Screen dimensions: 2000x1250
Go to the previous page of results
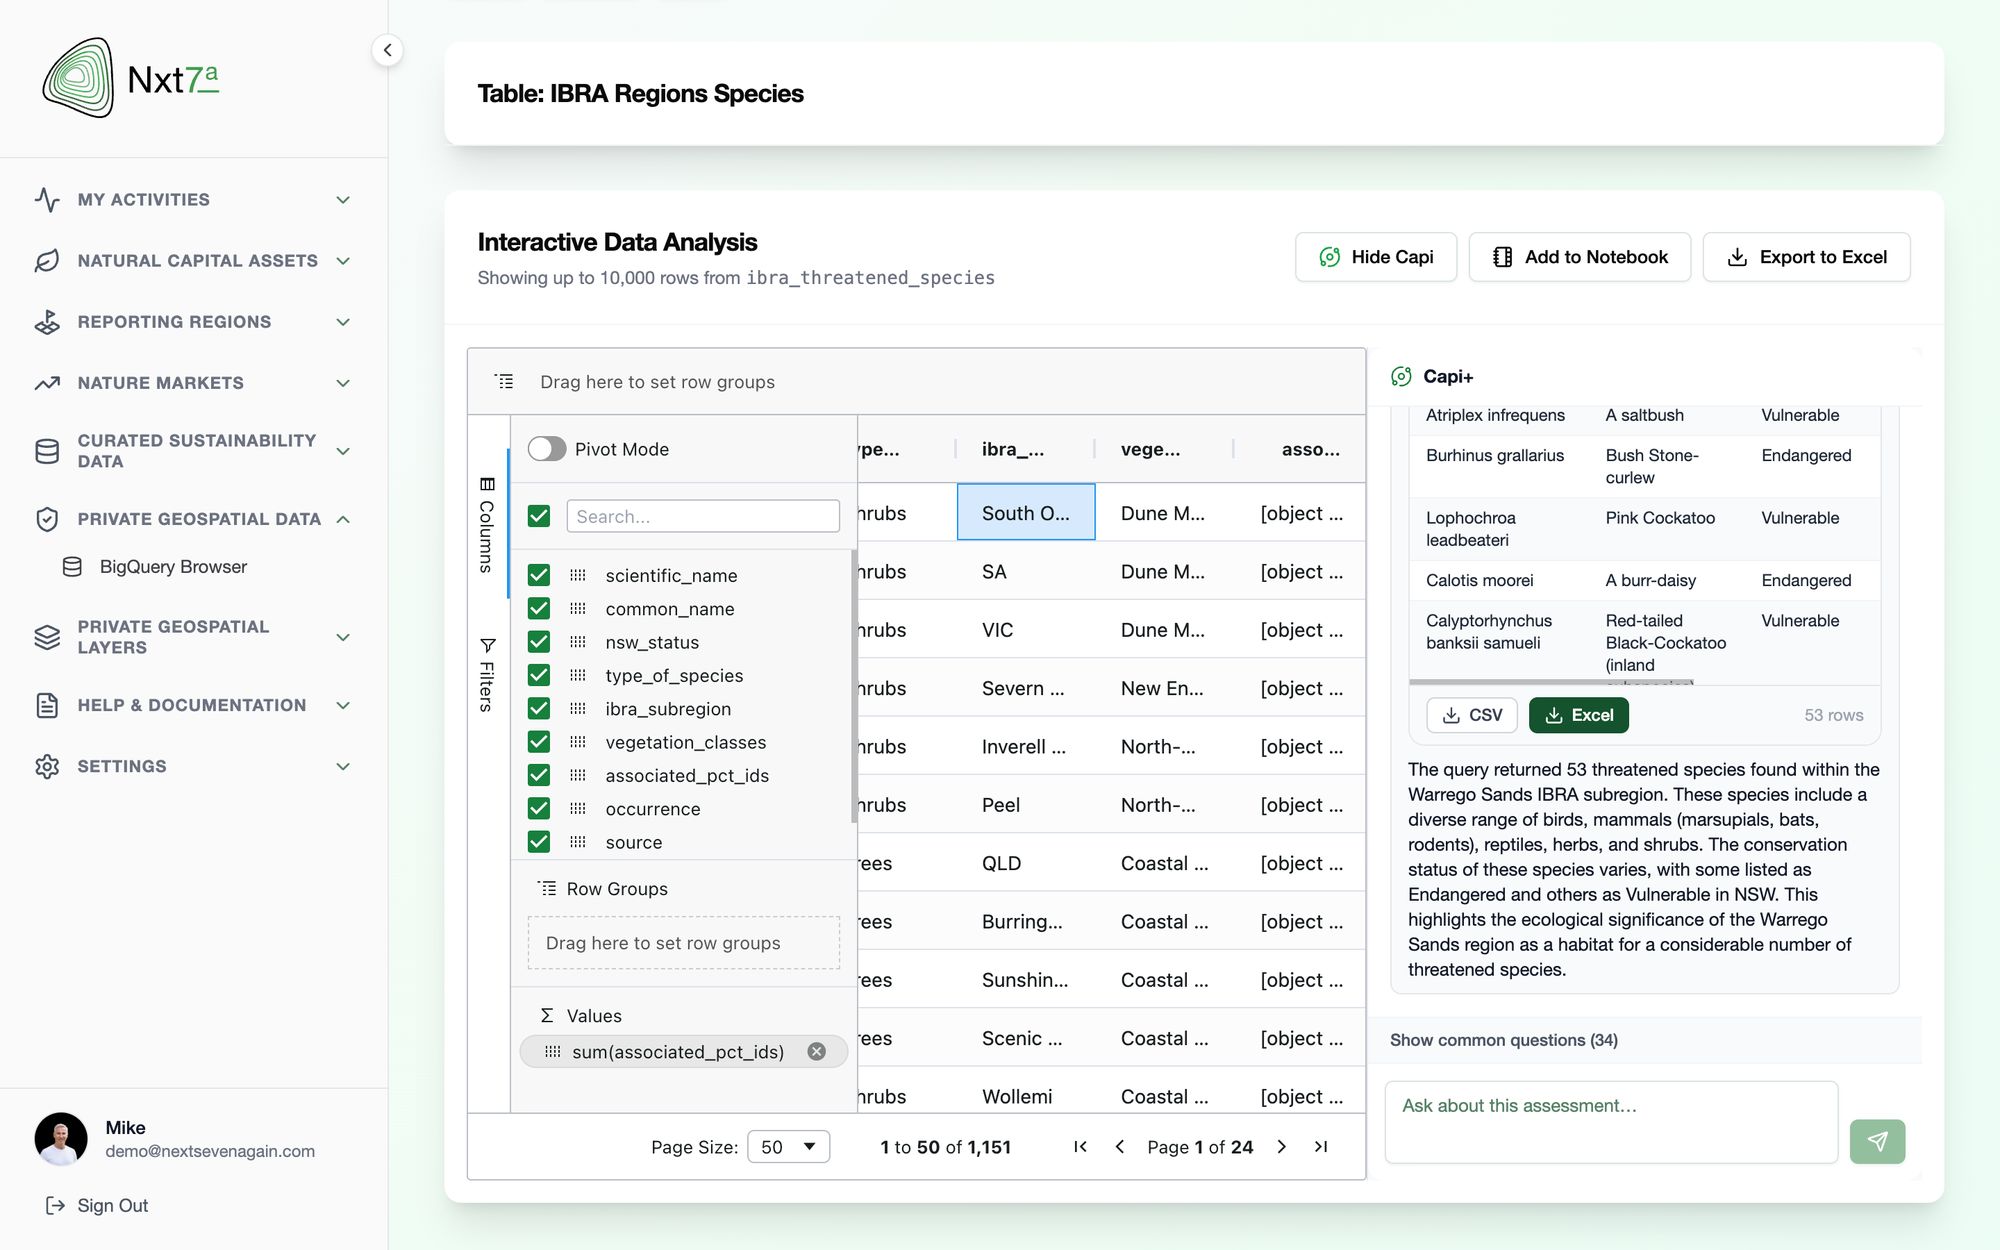(1120, 1147)
